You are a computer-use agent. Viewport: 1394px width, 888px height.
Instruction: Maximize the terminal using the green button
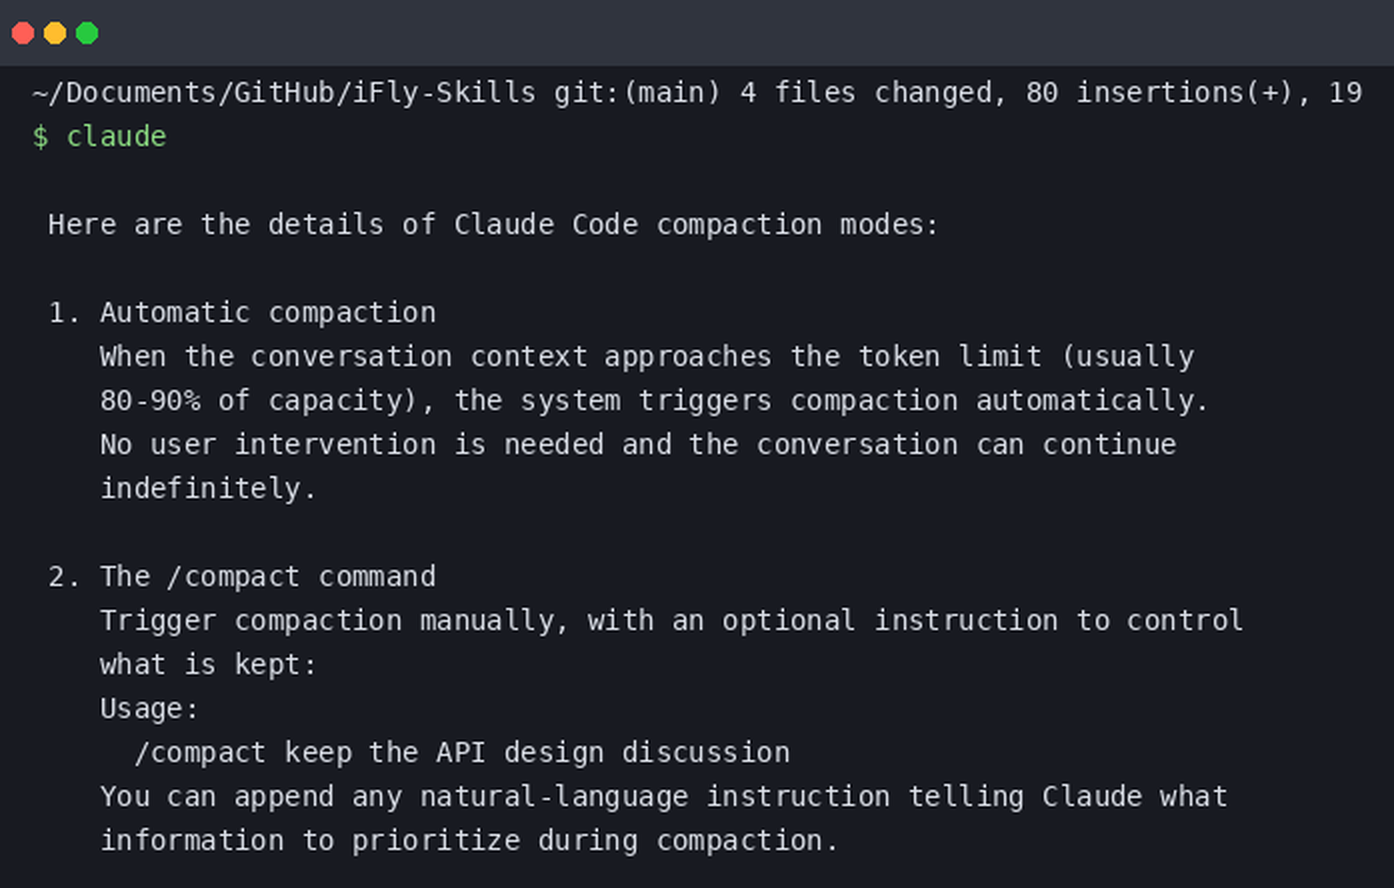pyautogui.click(x=87, y=33)
